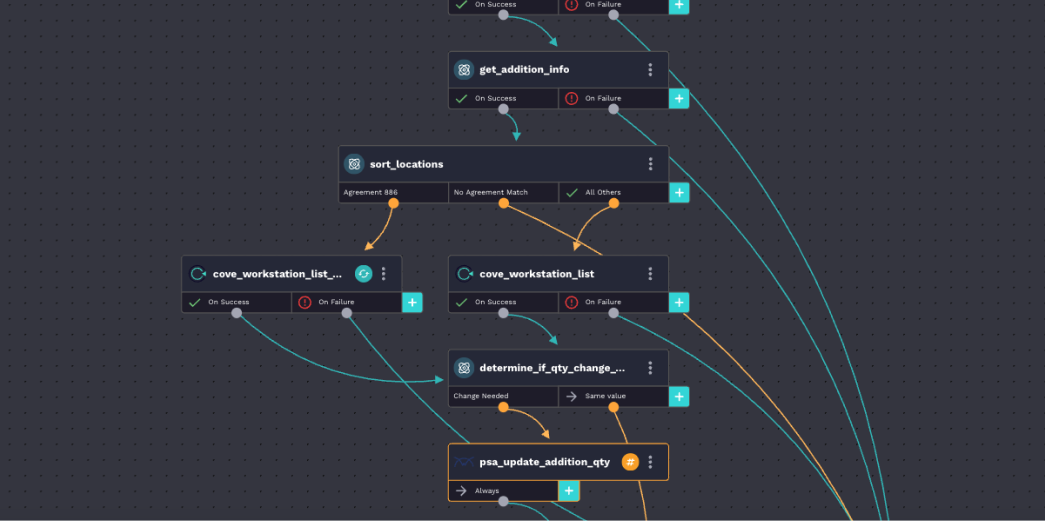Click the determine_if_qty_change_… node icon
1045x521 pixels.
pos(464,368)
